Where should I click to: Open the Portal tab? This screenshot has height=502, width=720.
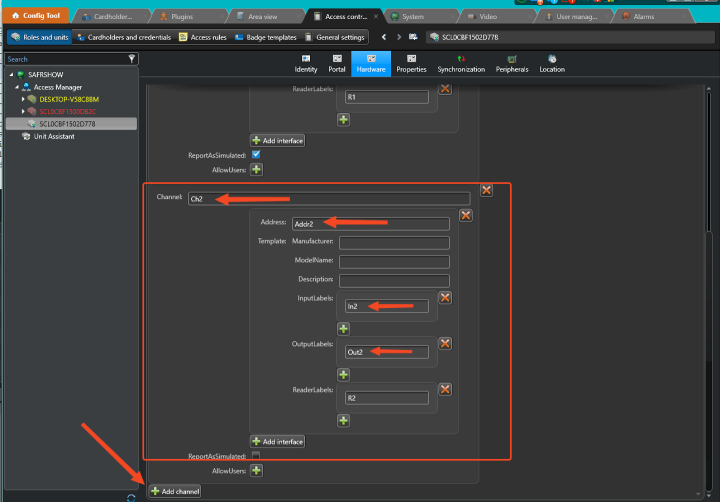(337, 64)
